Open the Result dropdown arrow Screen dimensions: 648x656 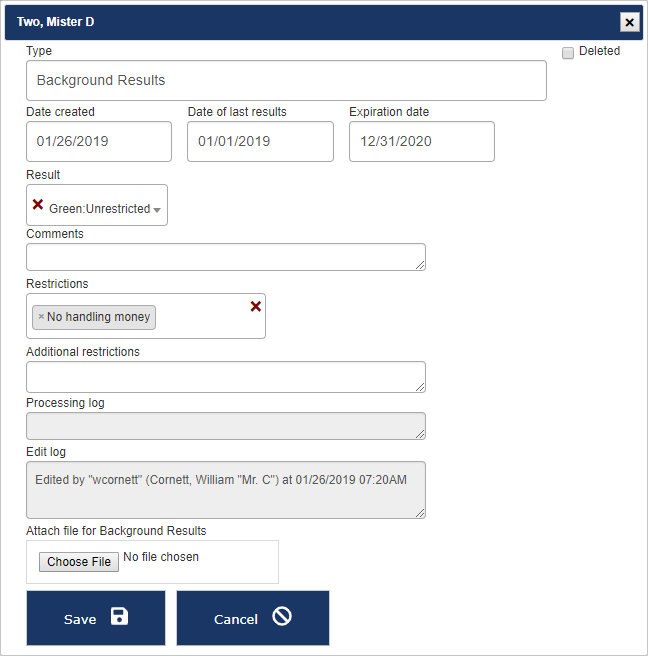pos(157,210)
